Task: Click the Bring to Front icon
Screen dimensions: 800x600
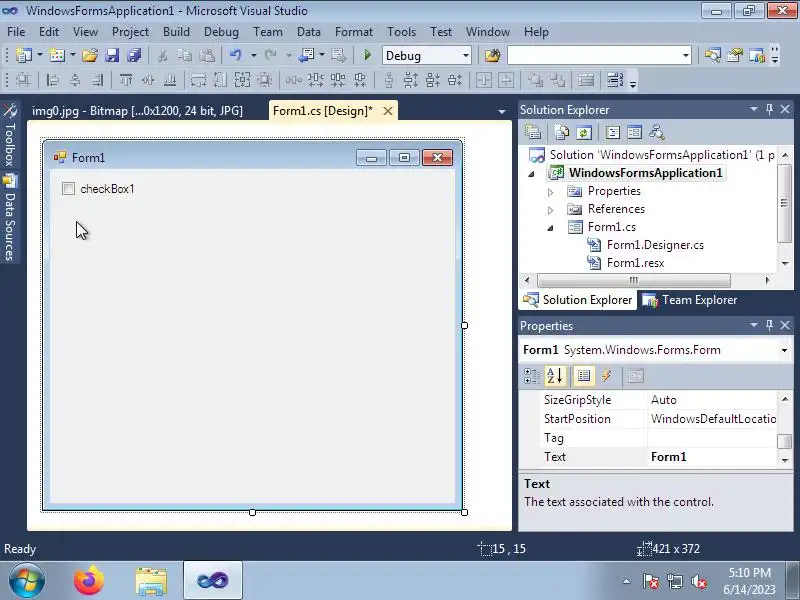Action: (535, 80)
